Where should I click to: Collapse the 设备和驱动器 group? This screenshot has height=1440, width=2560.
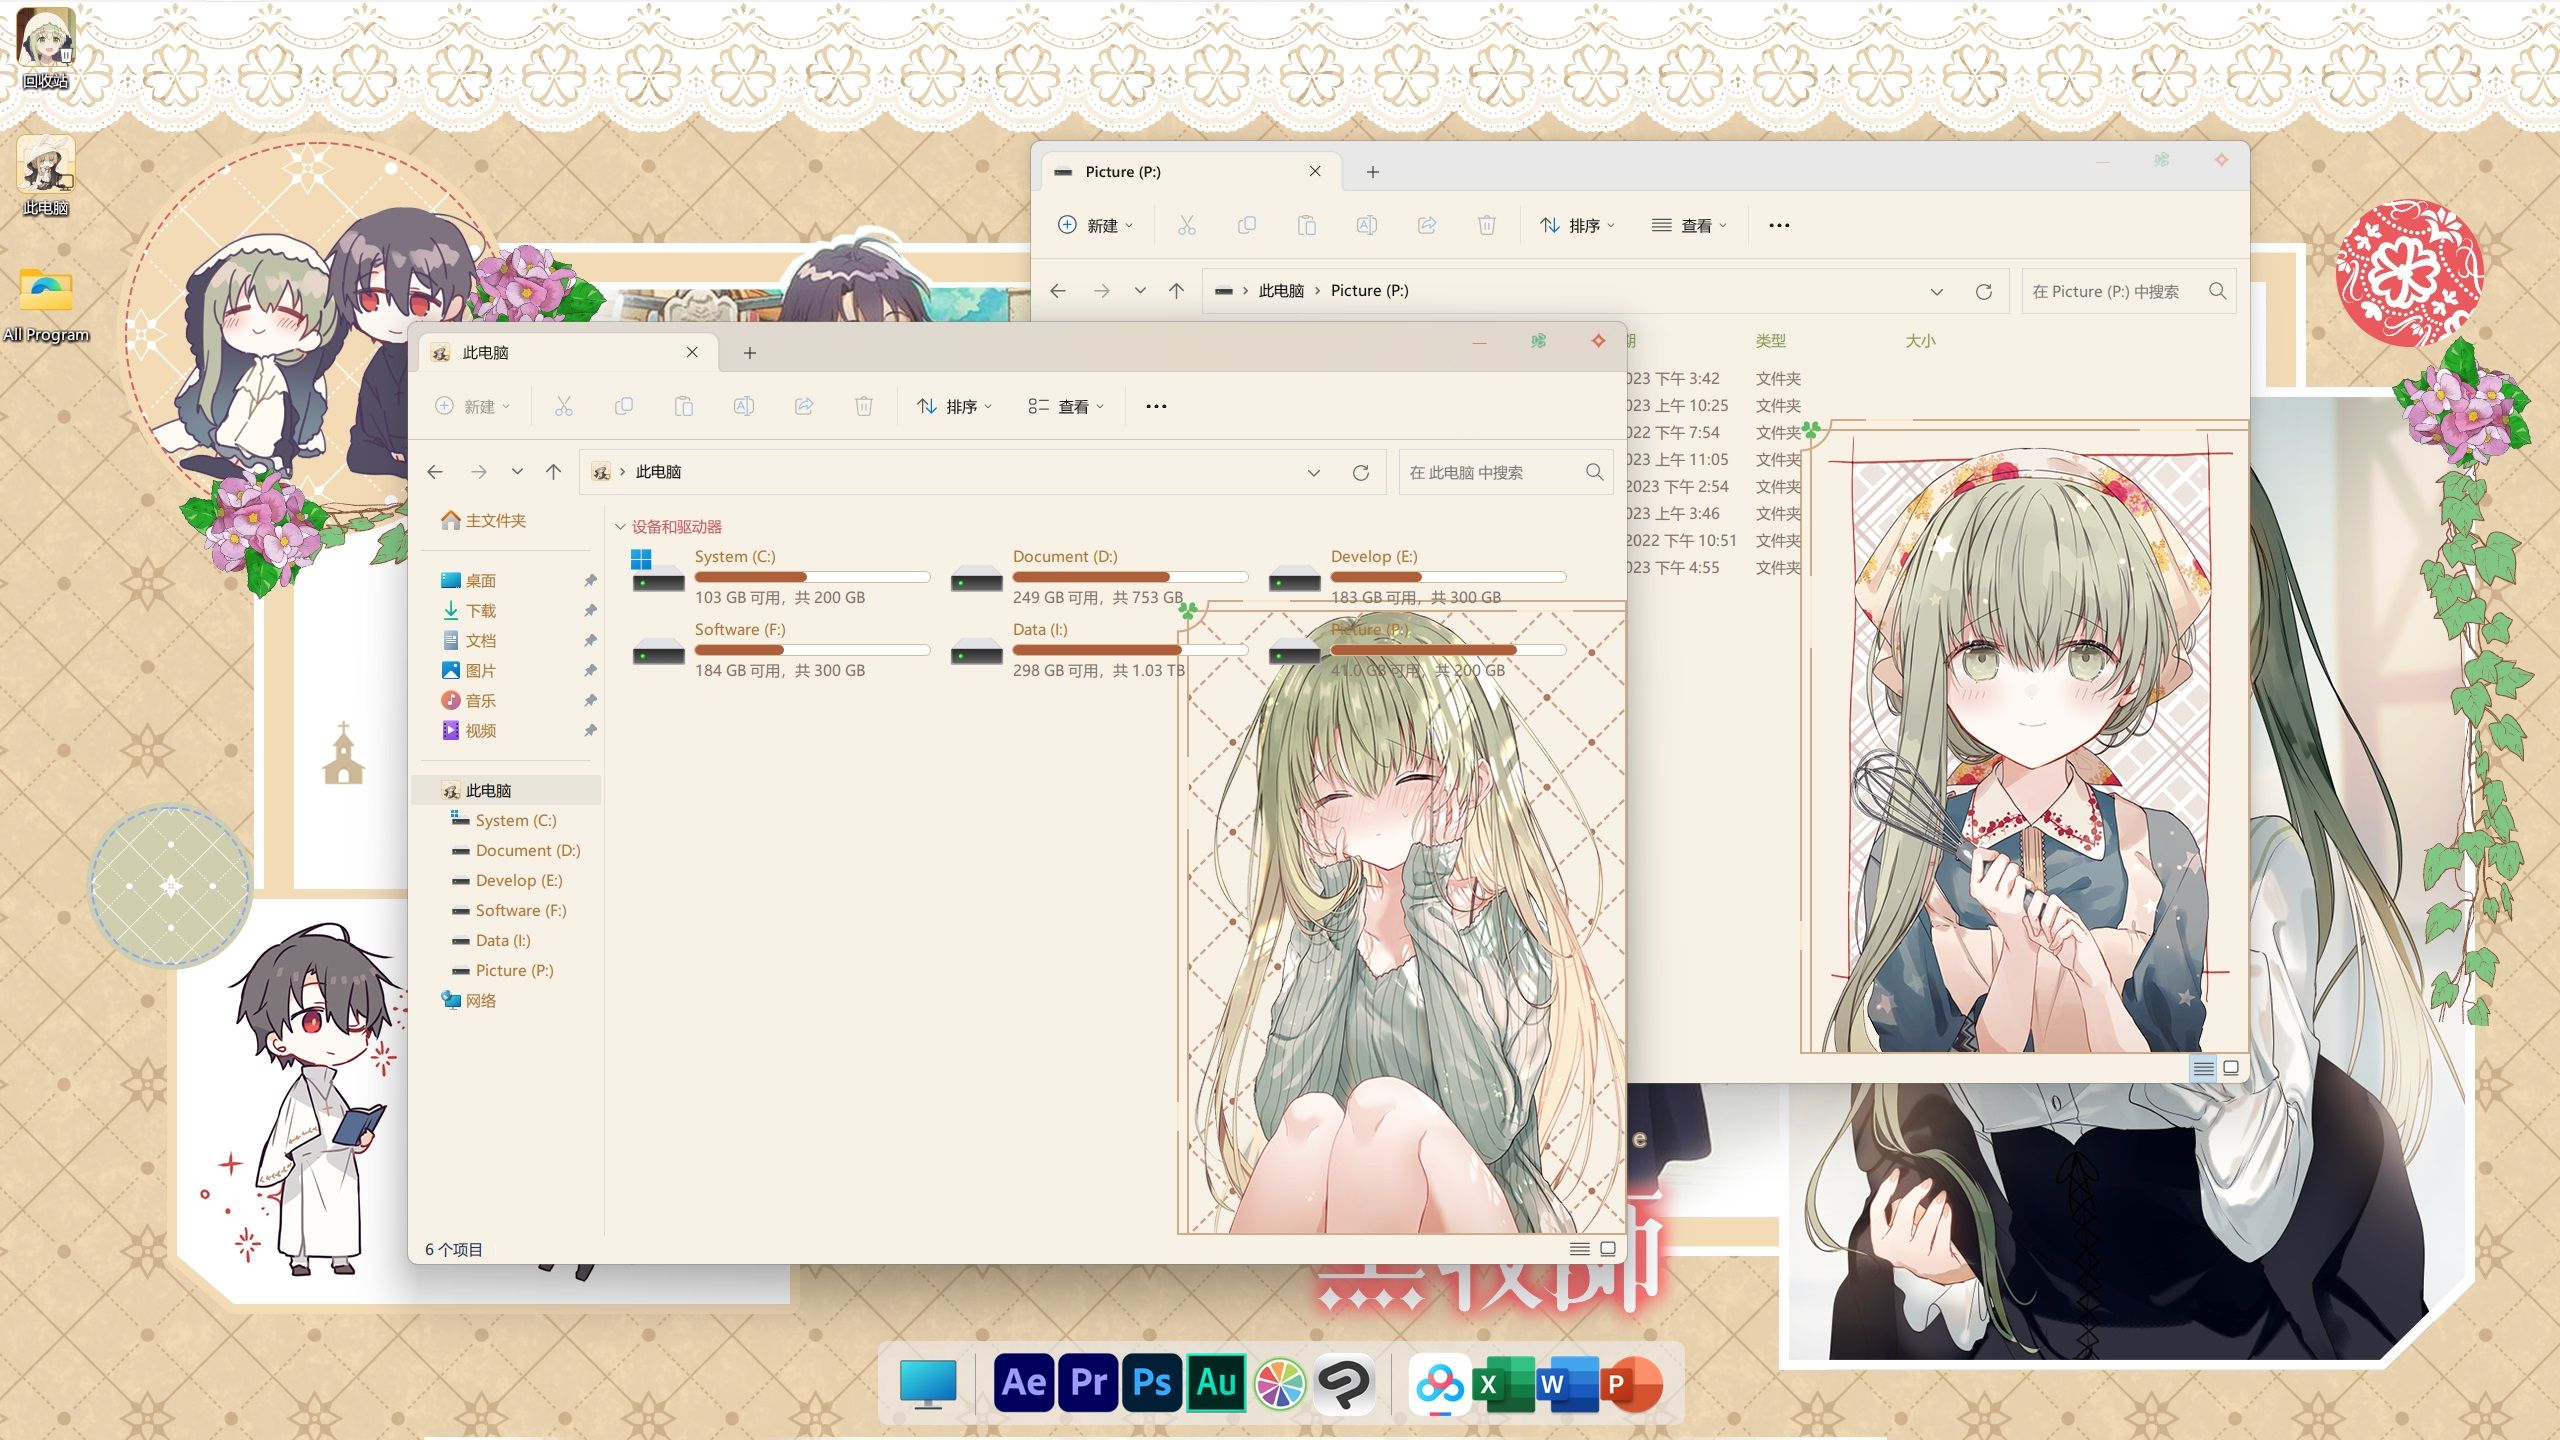coord(620,527)
